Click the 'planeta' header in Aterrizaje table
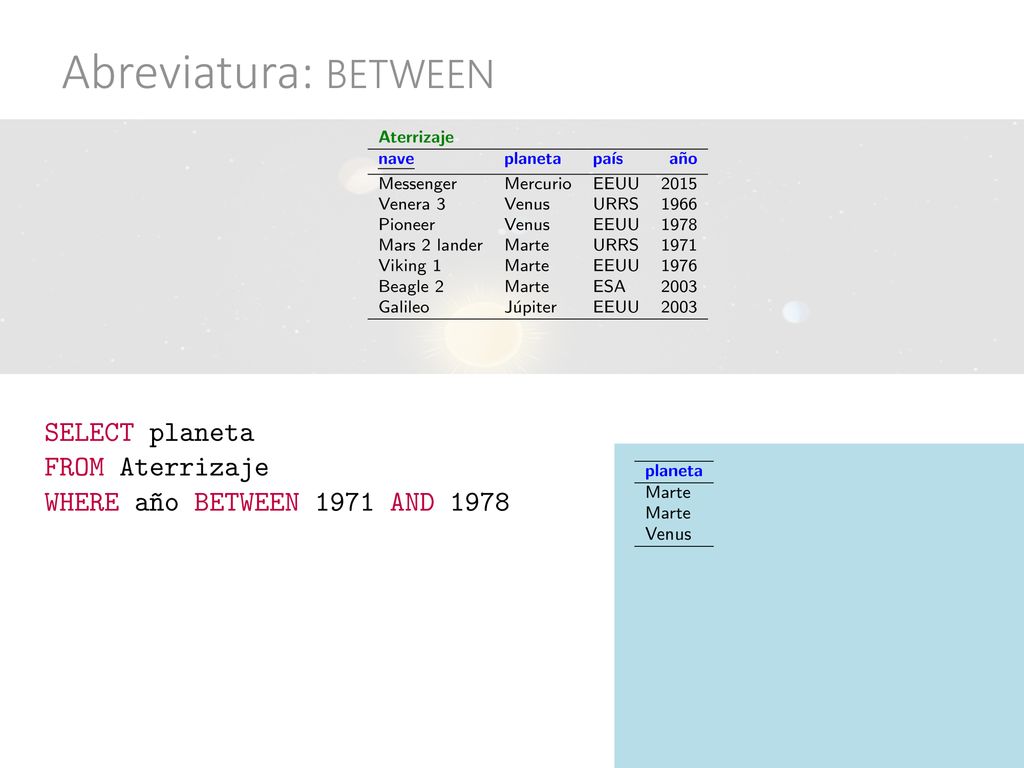This screenshot has width=1024, height=768. pos(532,159)
